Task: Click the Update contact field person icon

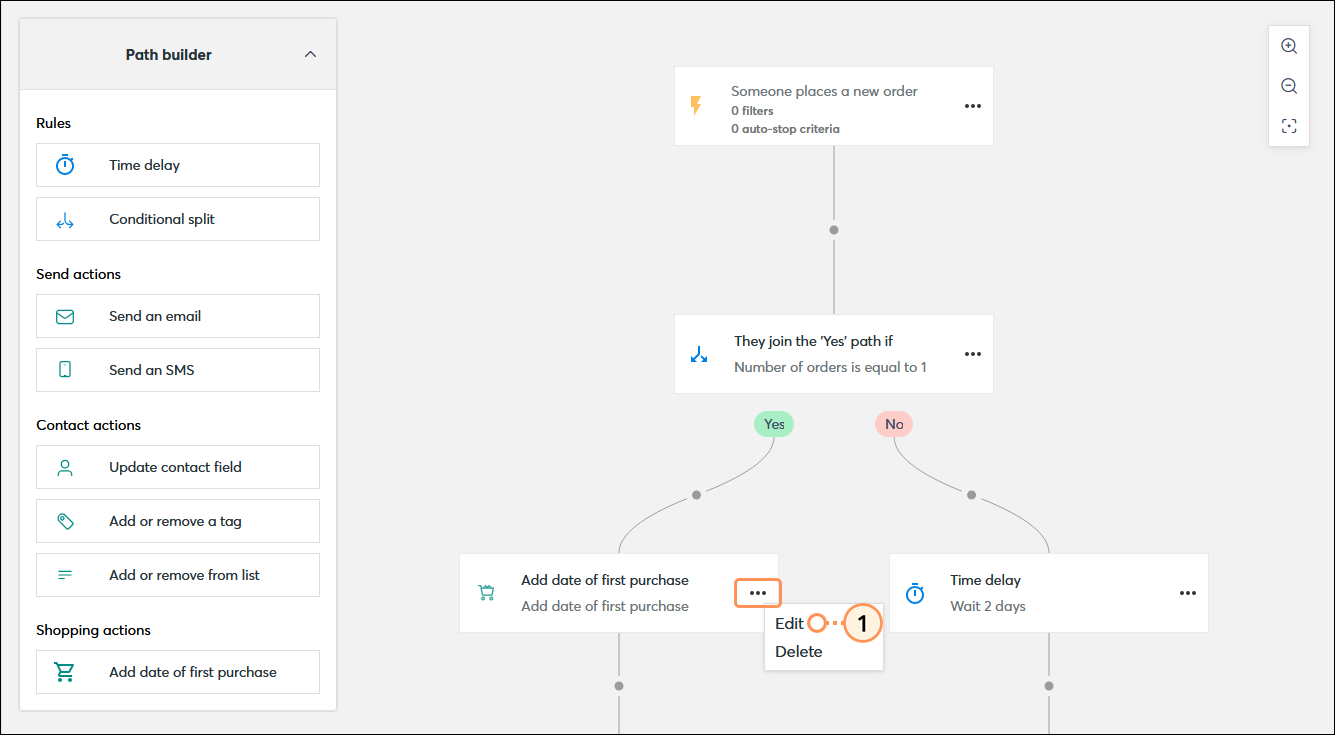Action: click(64, 467)
